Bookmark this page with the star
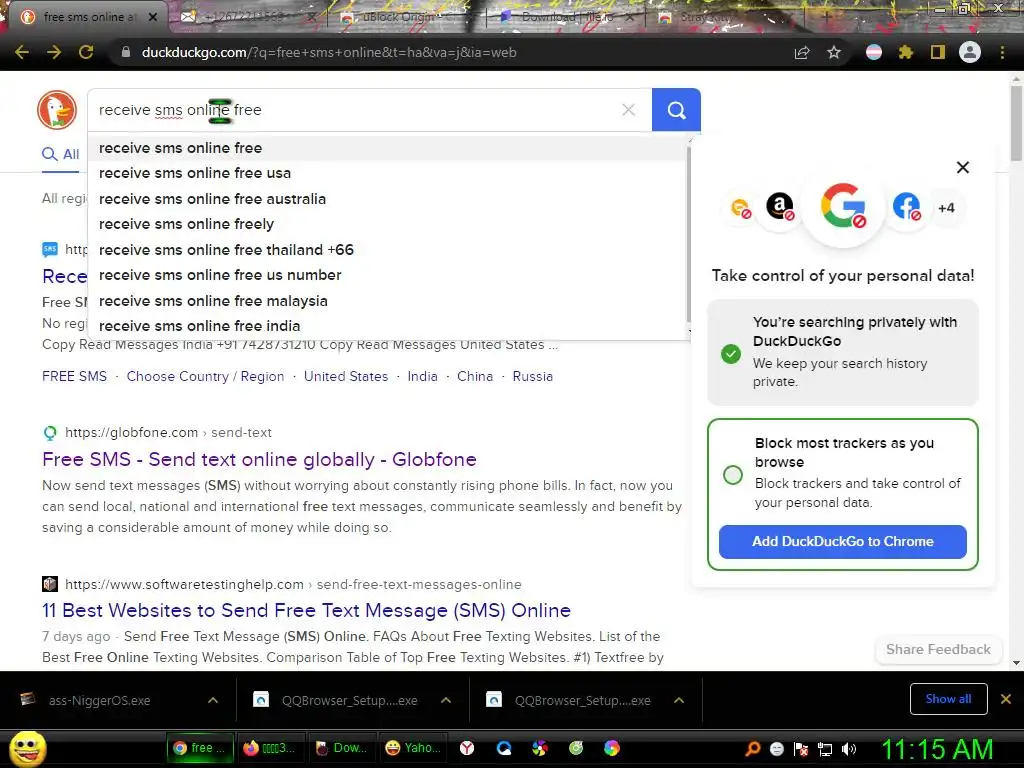This screenshot has width=1024, height=768. pos(834,52)
